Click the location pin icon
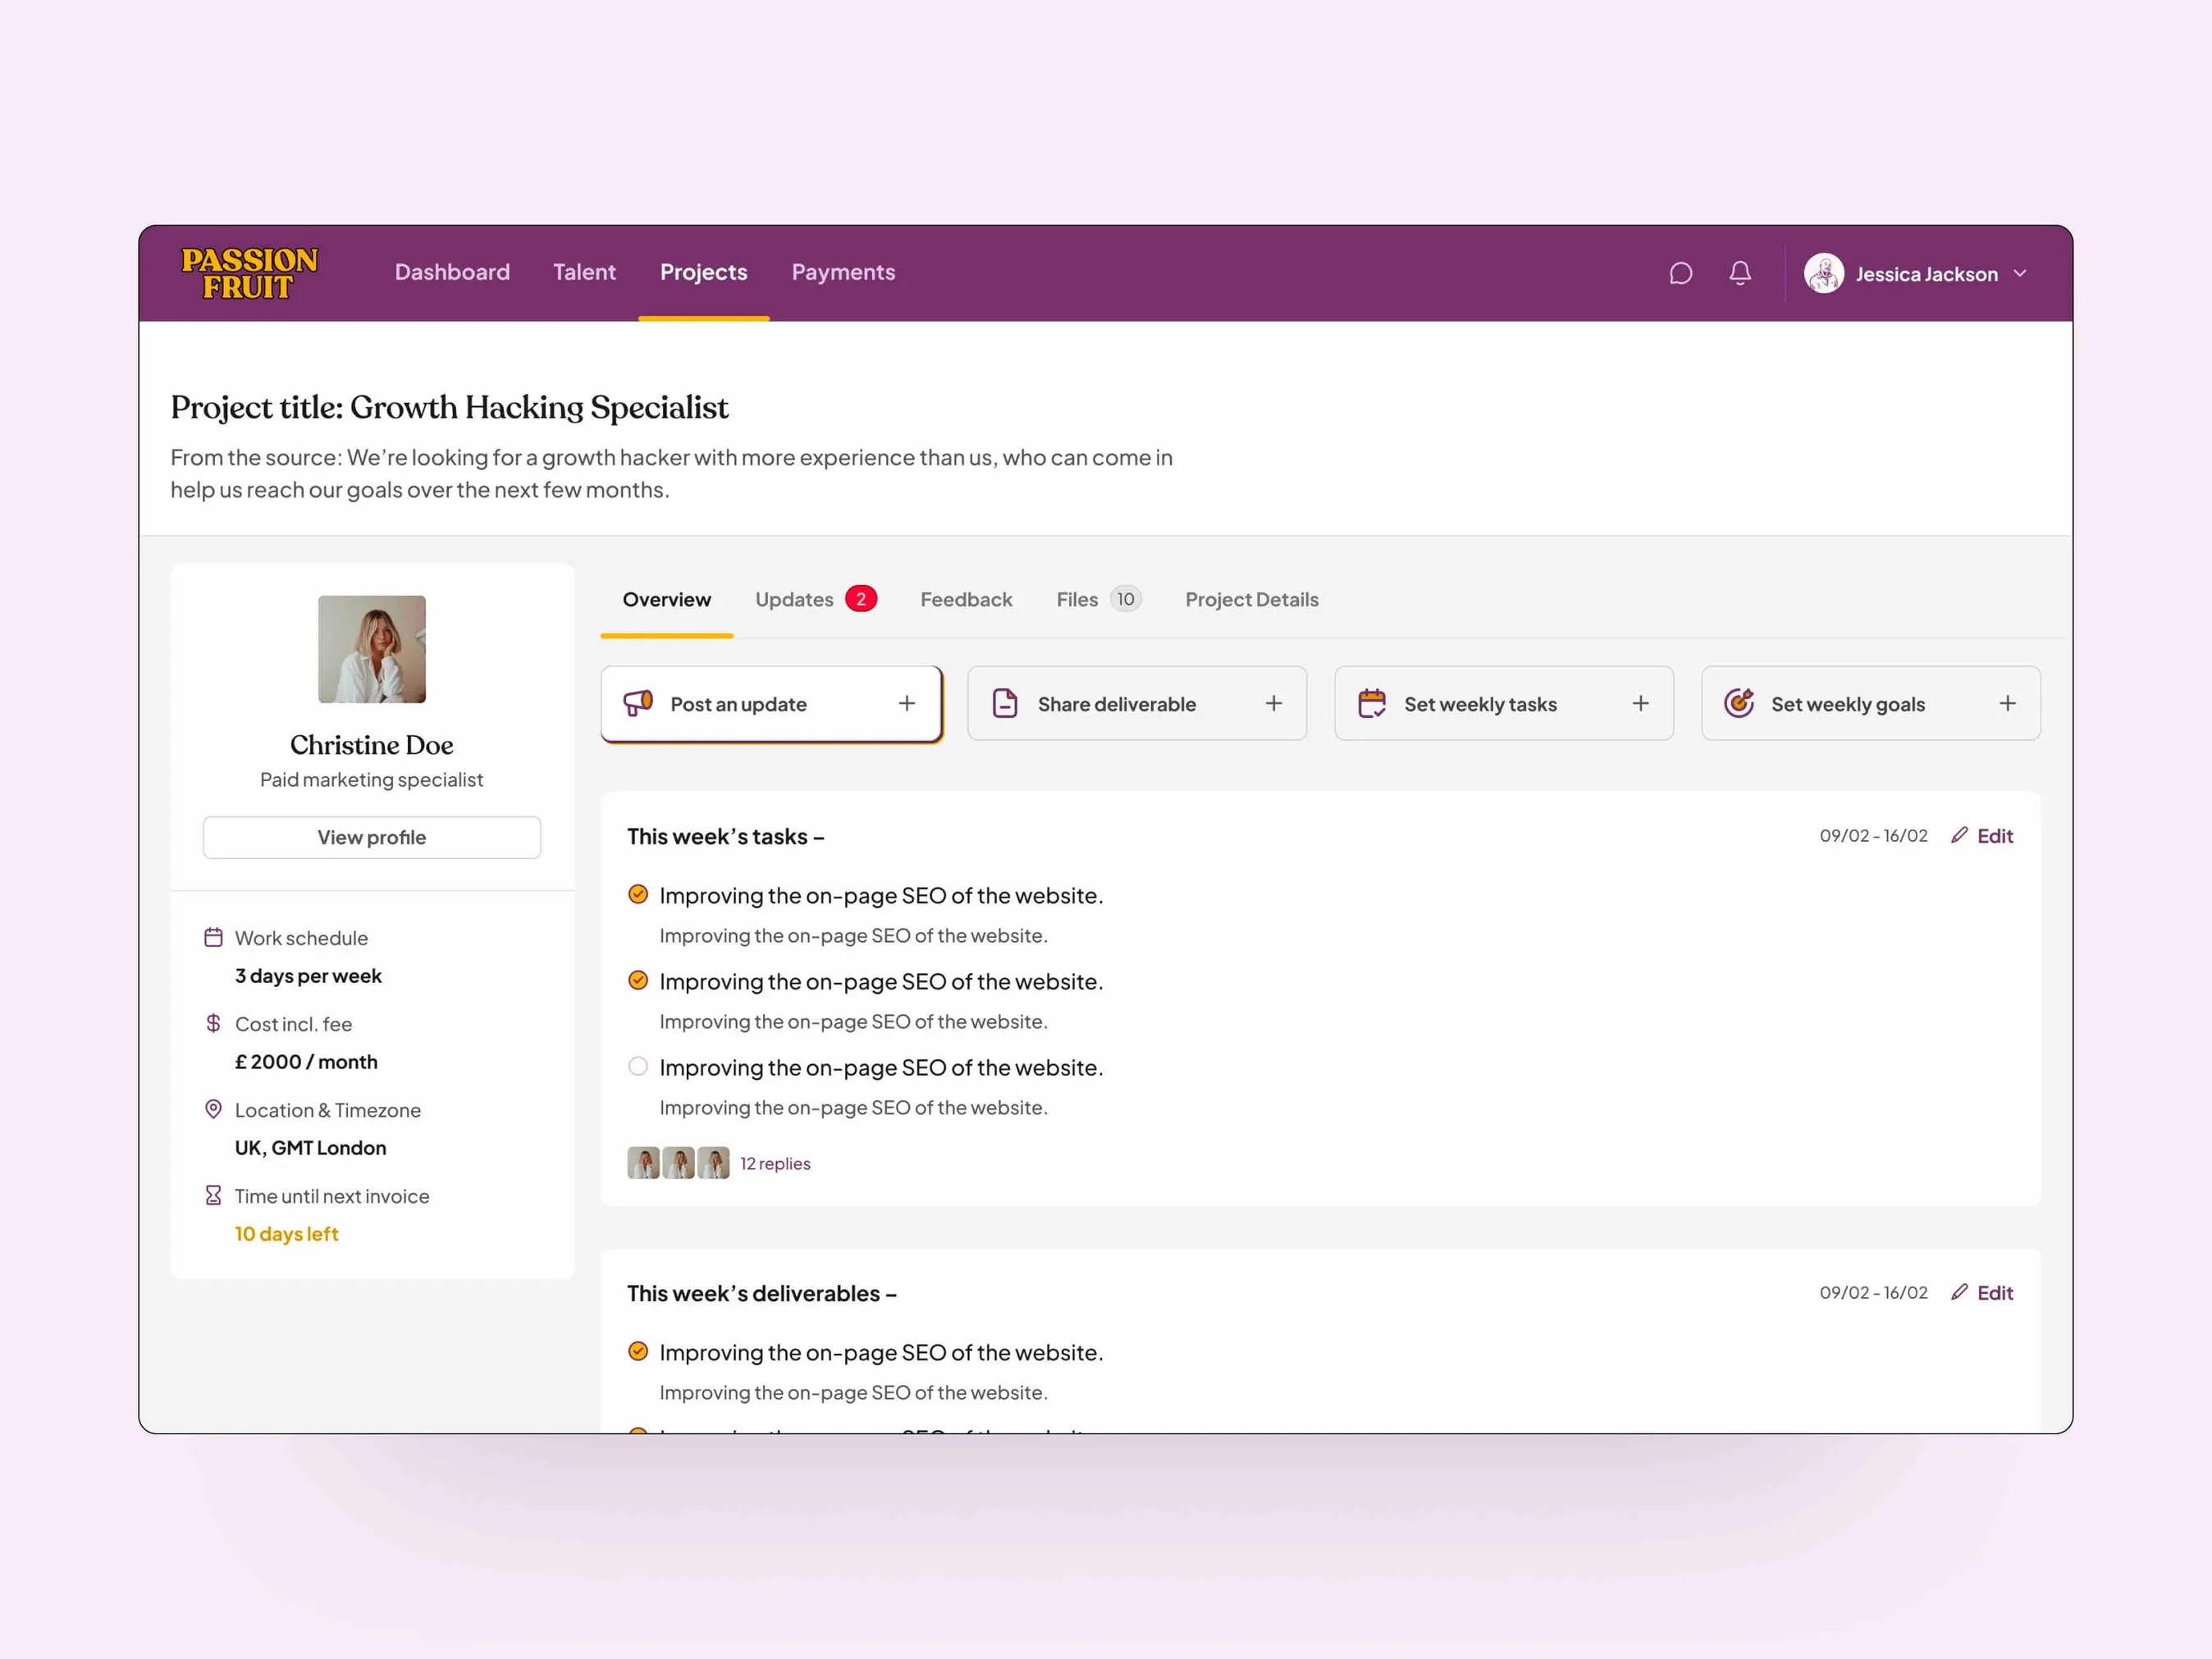This screenshot has width=2212, height=1659. tap(213, 1109)
